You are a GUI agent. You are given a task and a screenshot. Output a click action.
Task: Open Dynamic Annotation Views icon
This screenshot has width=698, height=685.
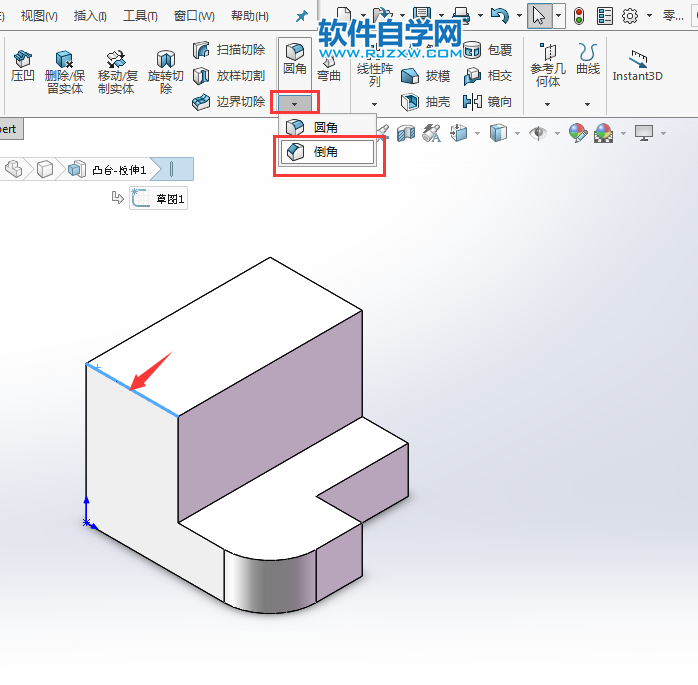[432, 133]
